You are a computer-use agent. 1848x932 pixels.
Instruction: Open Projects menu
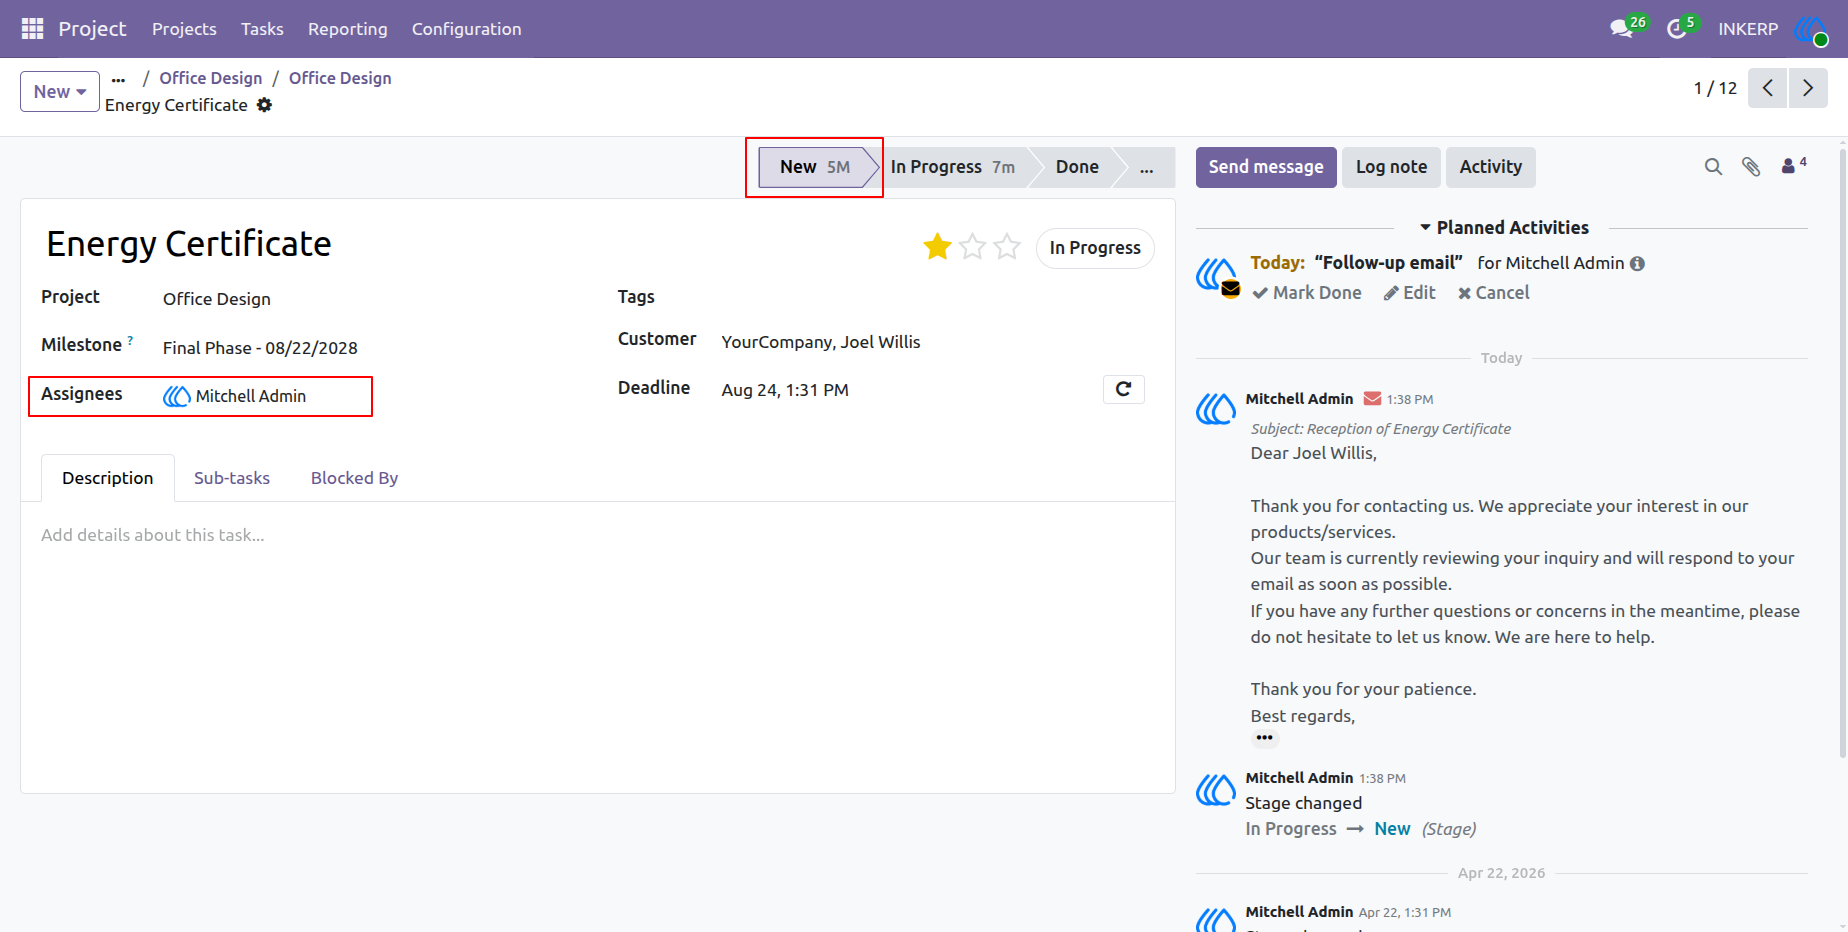point(184,29)
